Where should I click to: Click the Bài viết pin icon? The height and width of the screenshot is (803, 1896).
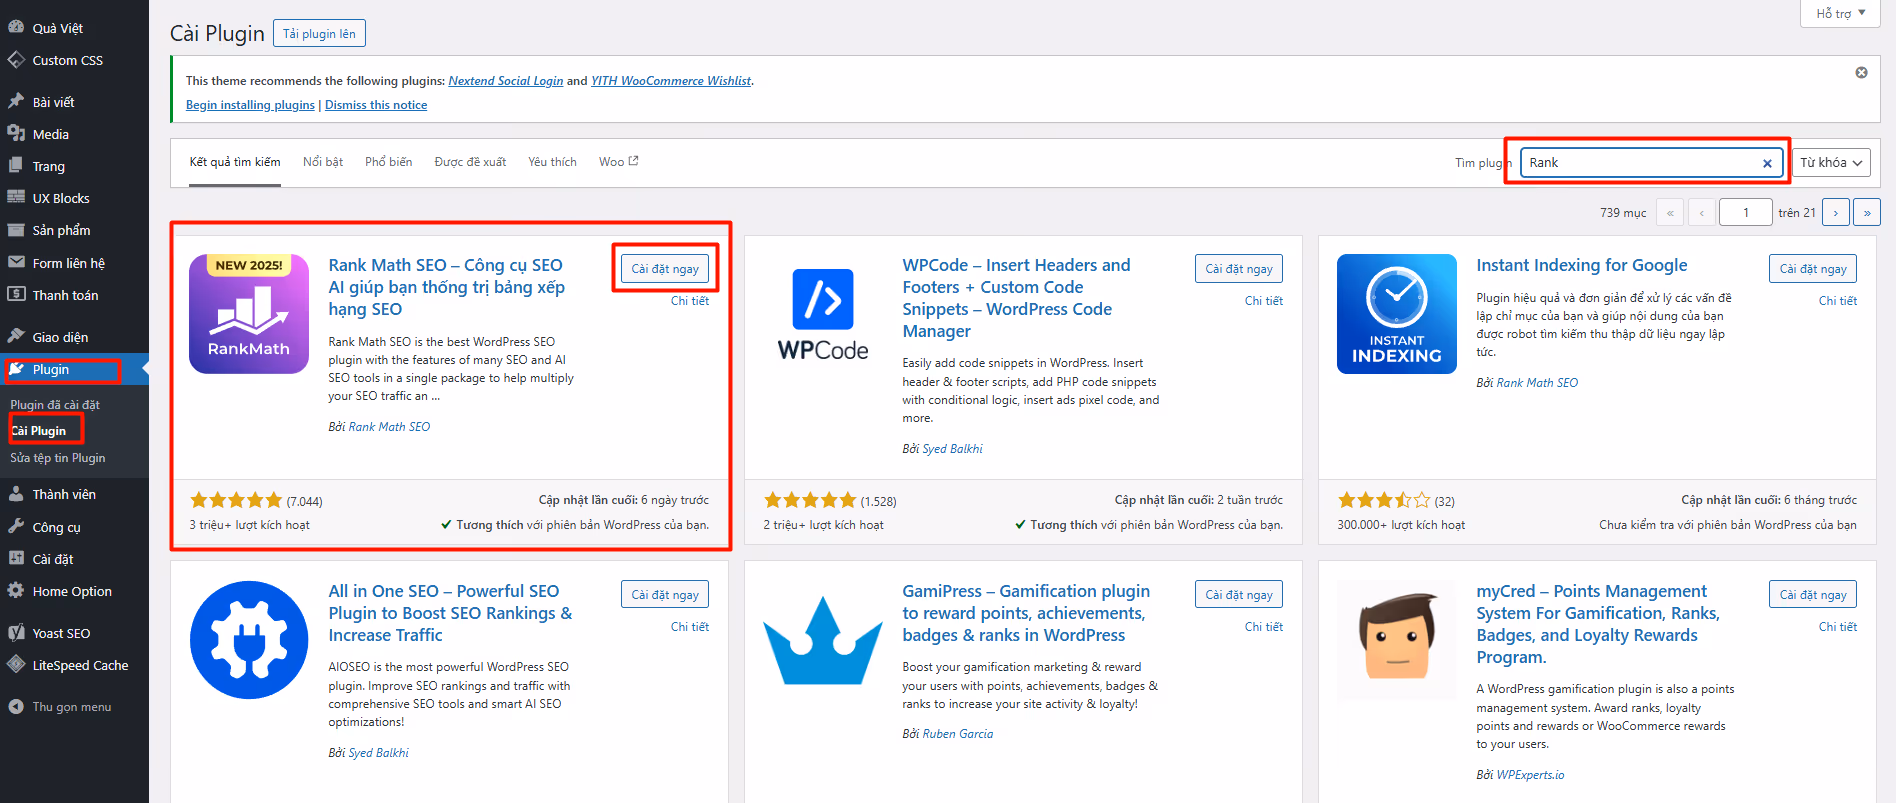16,102
